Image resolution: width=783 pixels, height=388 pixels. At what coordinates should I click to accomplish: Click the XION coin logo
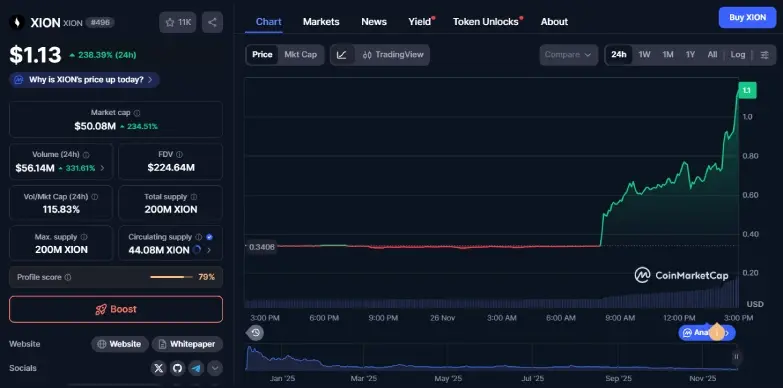click(x=17, y=22)
